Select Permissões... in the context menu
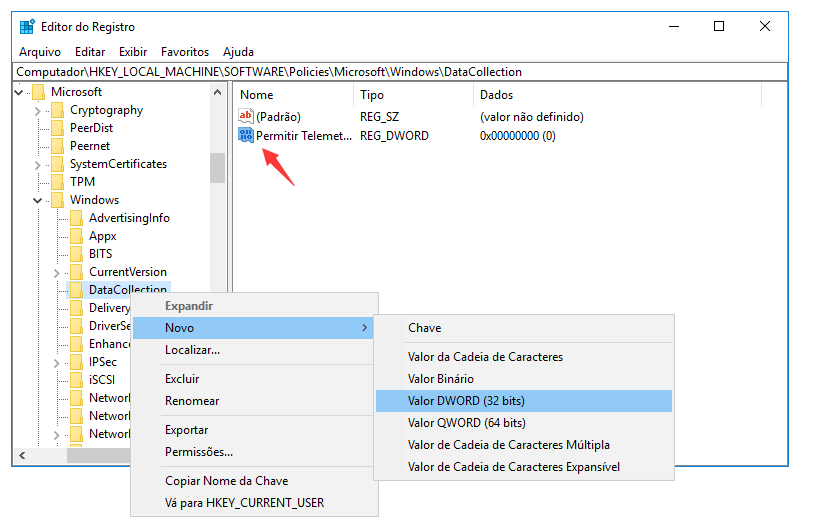The height and width of the screenshot is (532, 813). [199, 452]
